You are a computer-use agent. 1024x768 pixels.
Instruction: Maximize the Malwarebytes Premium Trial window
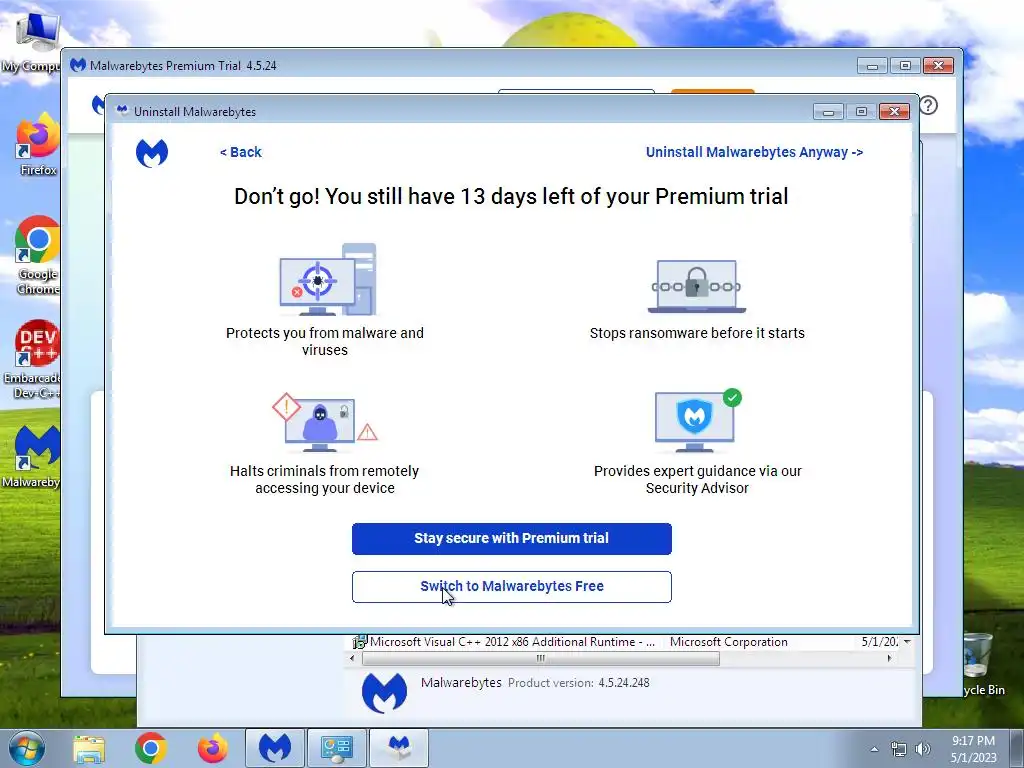[905, 65]
